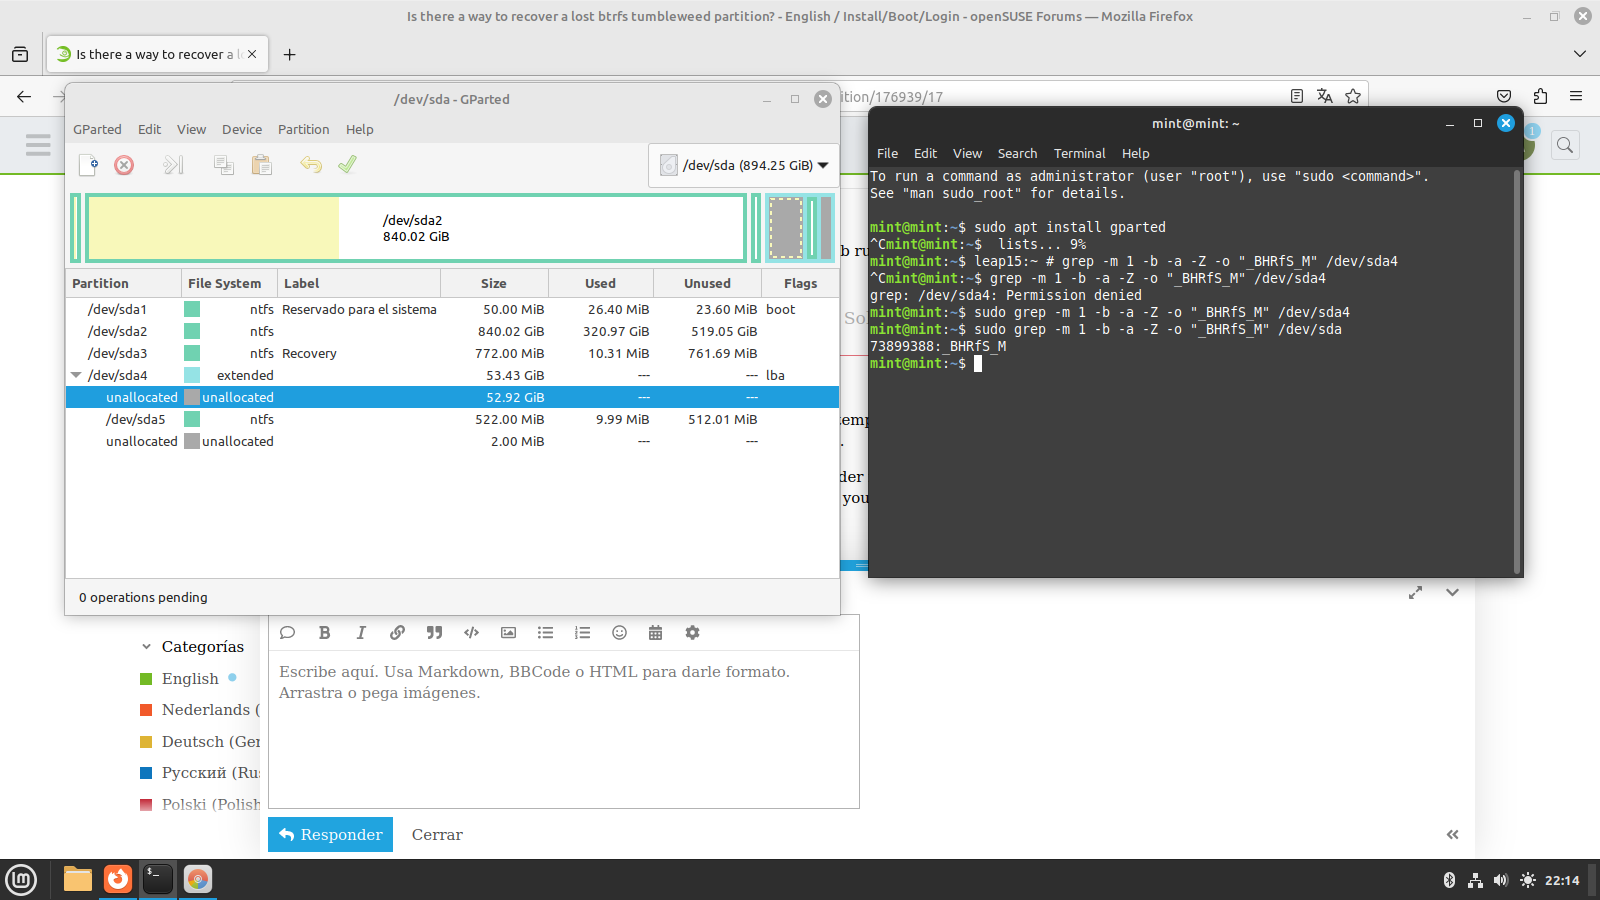The image size is (1600, 900).
Task: Collapse /dev/sda4 extended partition tree
Action: pos(76,375)
